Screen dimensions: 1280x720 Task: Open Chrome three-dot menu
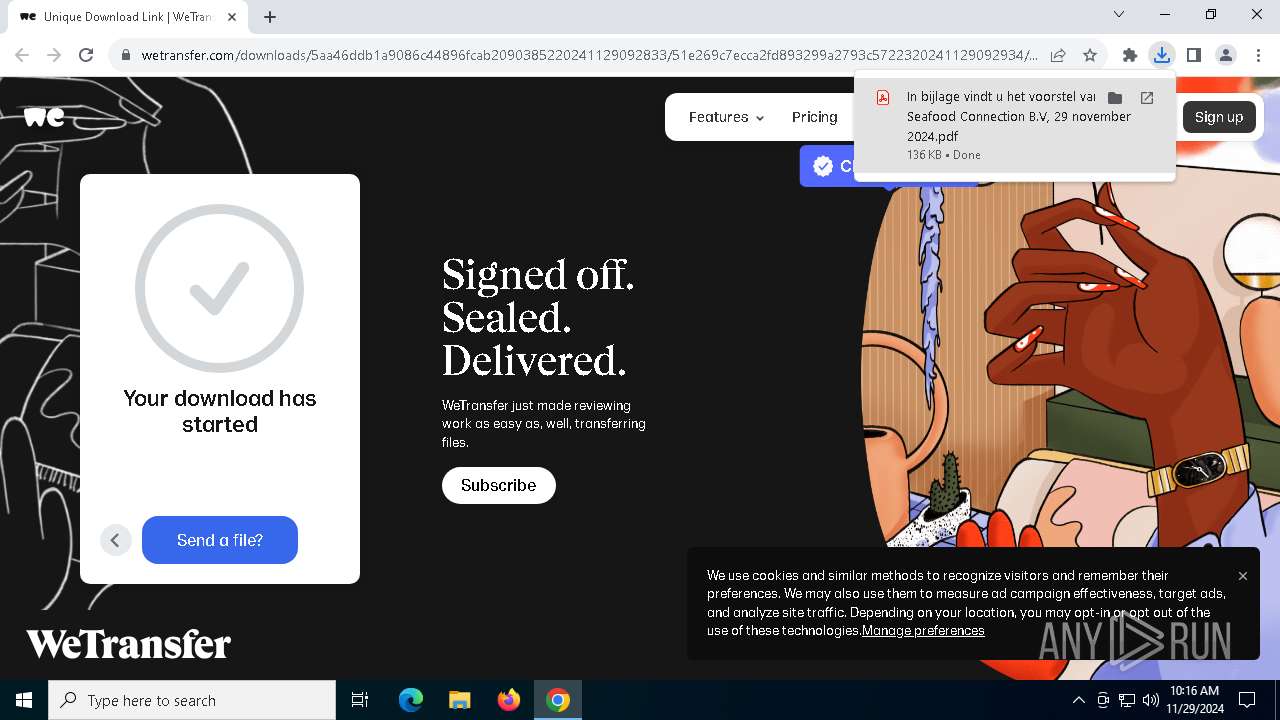[x=1258, y=55]
